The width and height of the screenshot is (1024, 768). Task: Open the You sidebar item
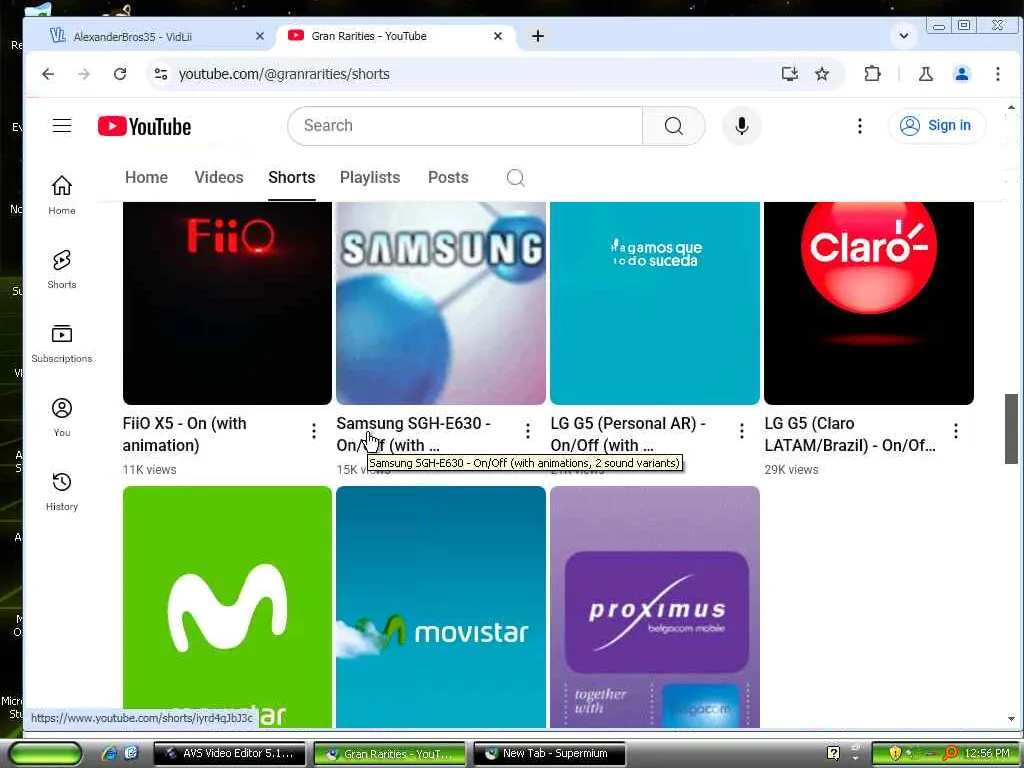tap(62, 417)
